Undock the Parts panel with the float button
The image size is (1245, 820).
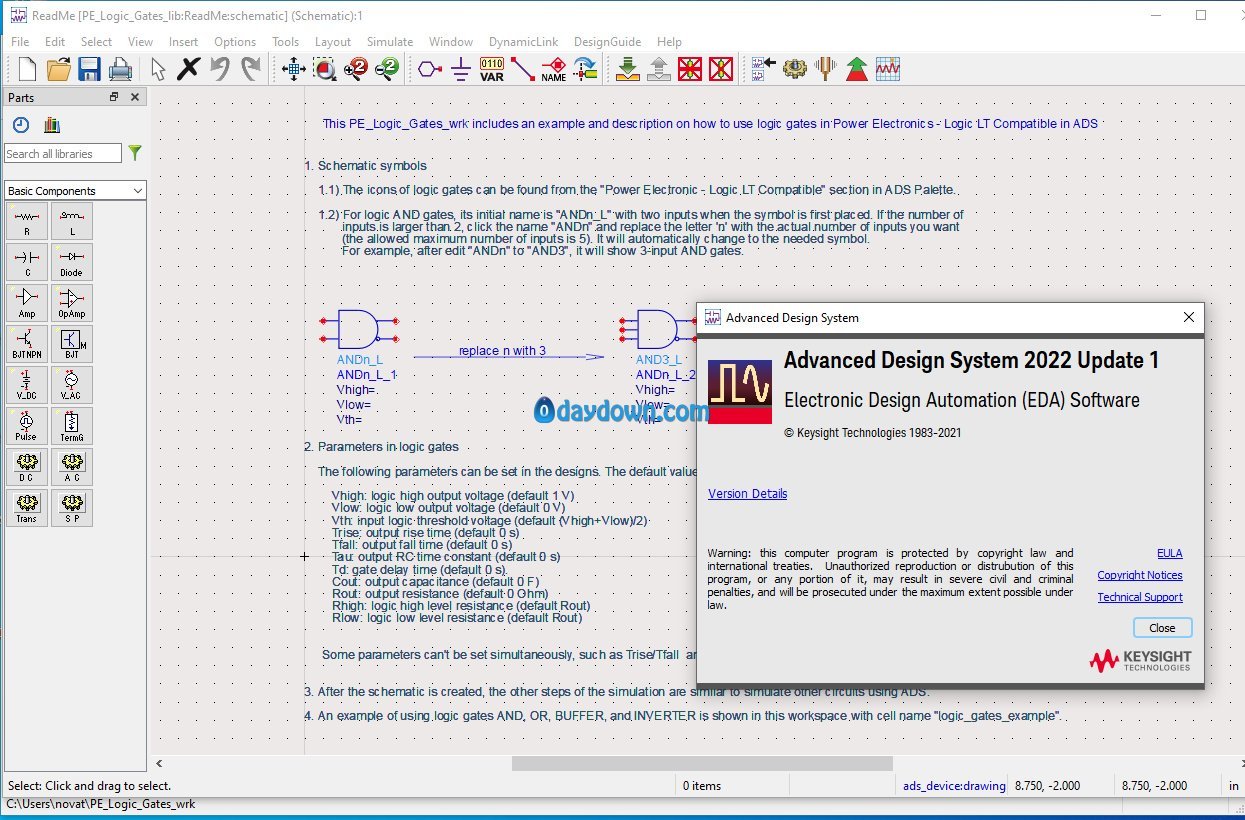pos(114,97)
